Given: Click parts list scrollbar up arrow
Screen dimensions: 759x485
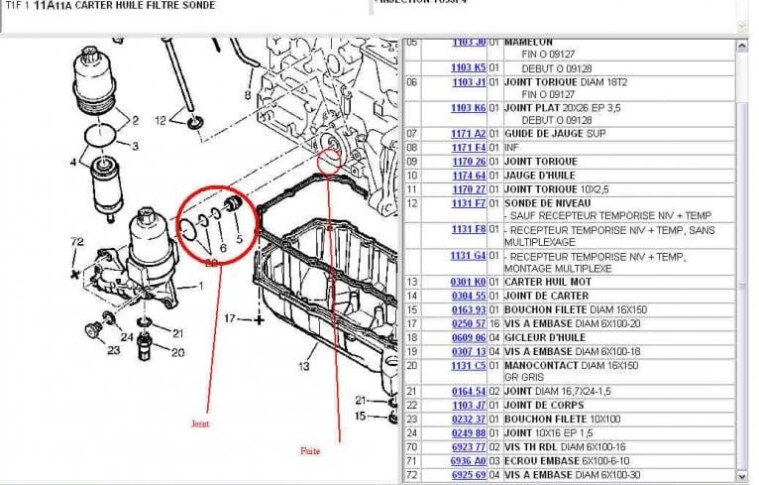Looking at the screenshot, I should 742,46.
